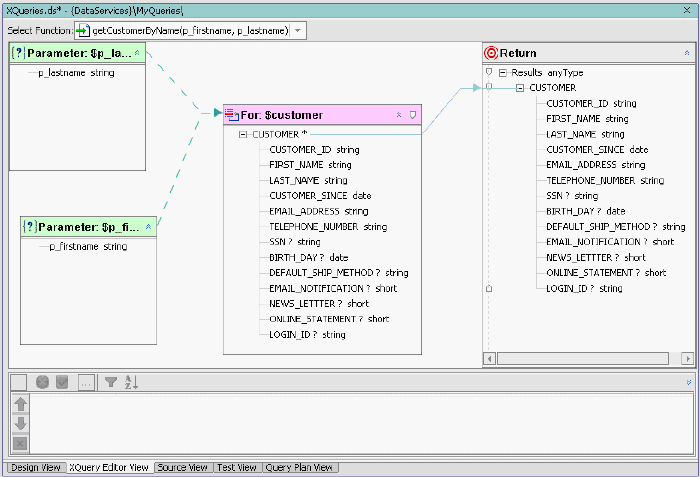Click the marker beside Return CUSTOMER row
The height and width of the screenshot is (477, 700).
click(x=489, y=87)
